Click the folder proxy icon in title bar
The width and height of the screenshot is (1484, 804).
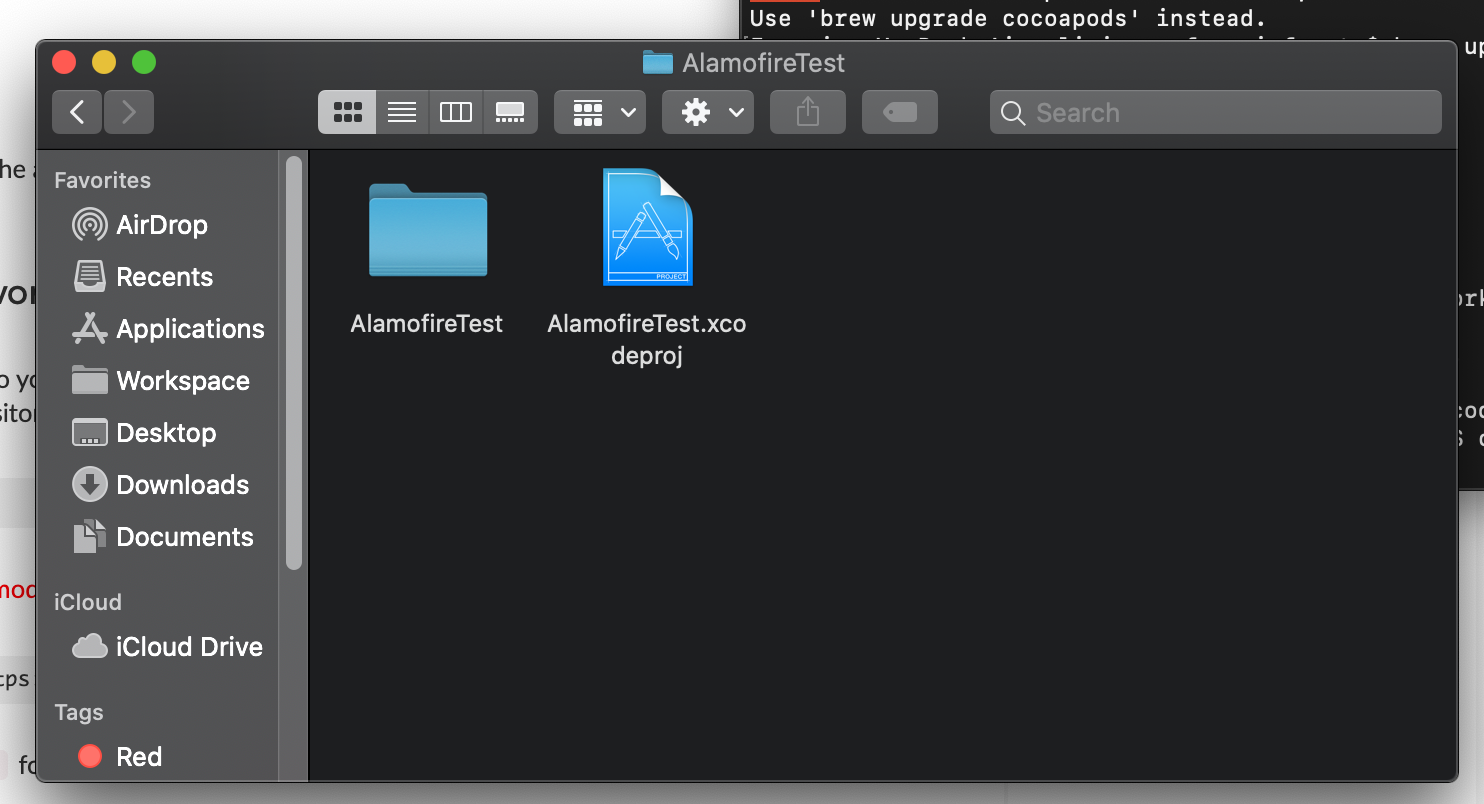(657, 63)
